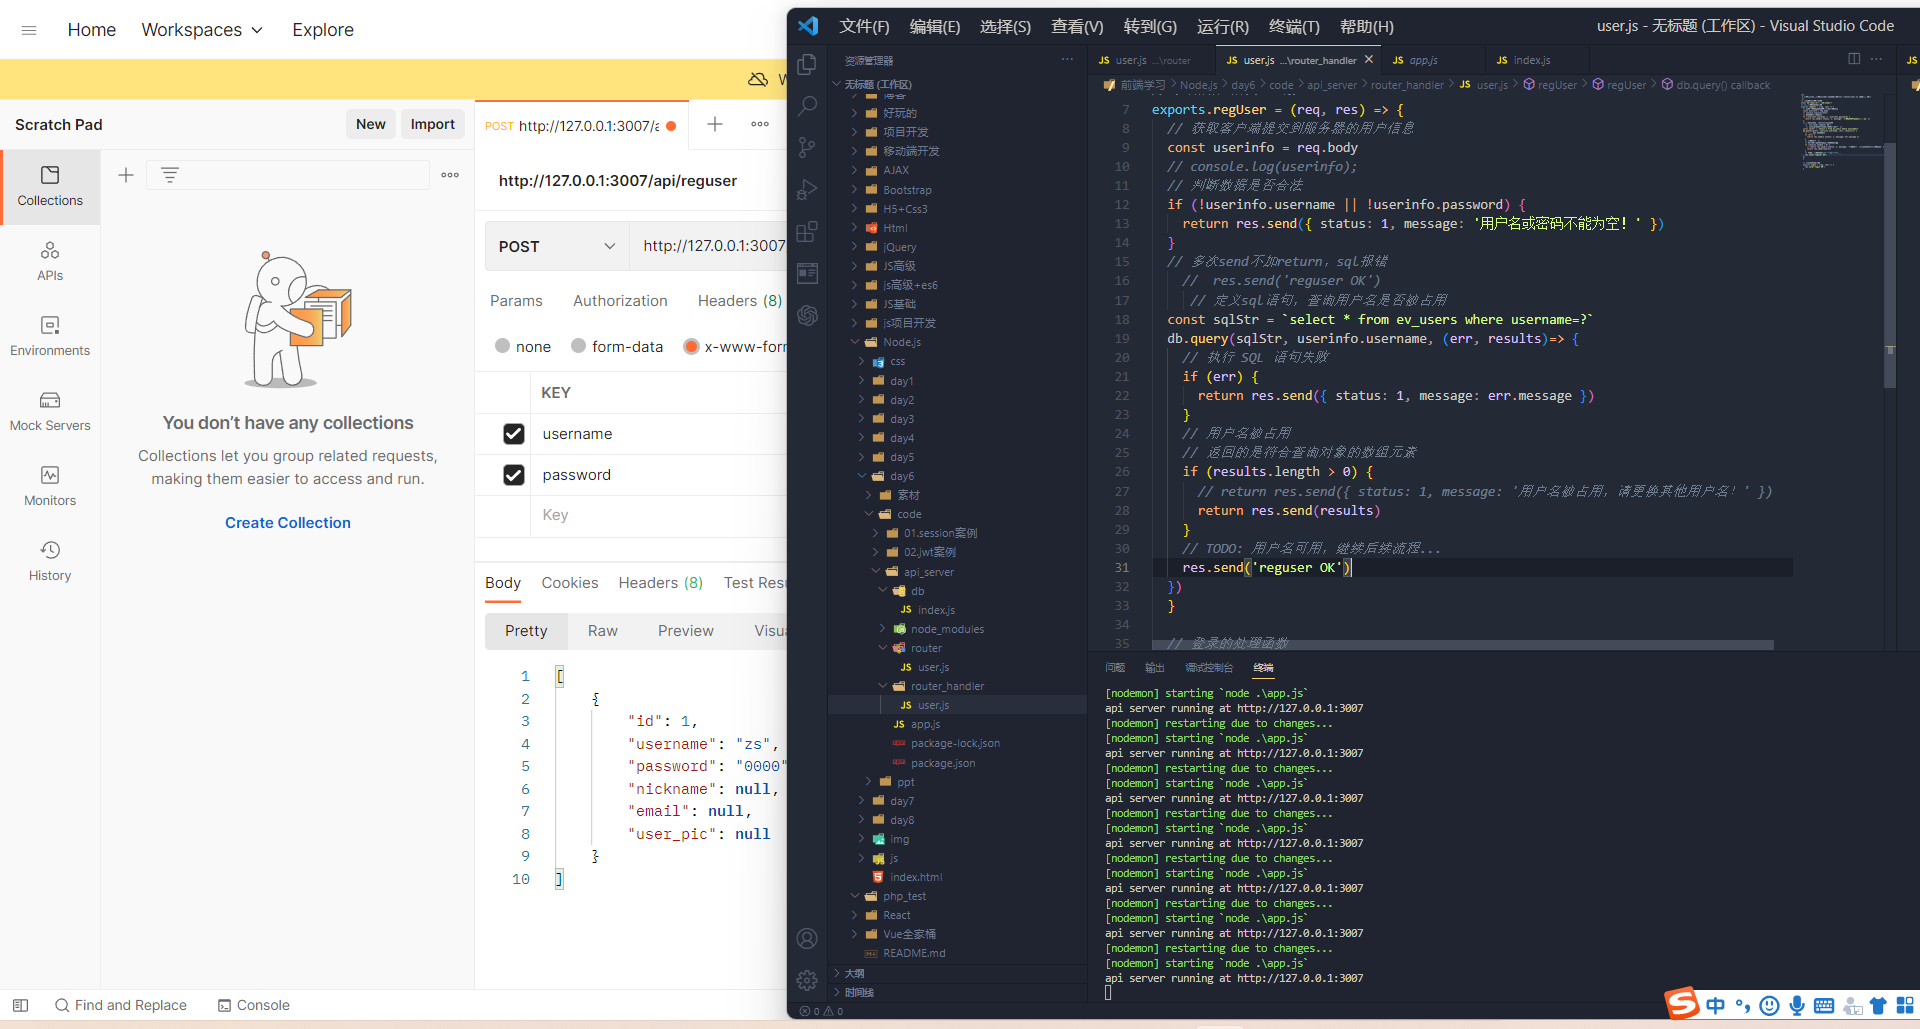1920x1029 pixels.
Task: Open APIs sidebar section
Action: point(50,262)
